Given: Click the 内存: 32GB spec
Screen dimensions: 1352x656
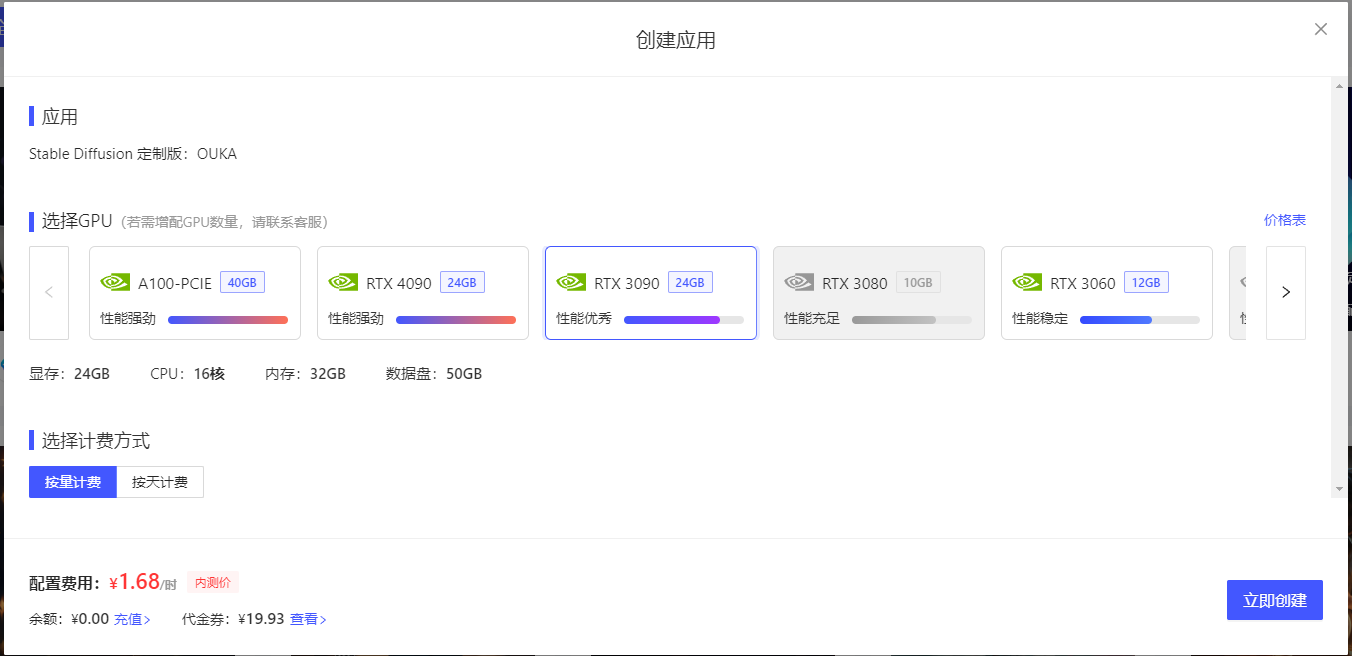Looking at the screenshot, I should click(305, 374).
